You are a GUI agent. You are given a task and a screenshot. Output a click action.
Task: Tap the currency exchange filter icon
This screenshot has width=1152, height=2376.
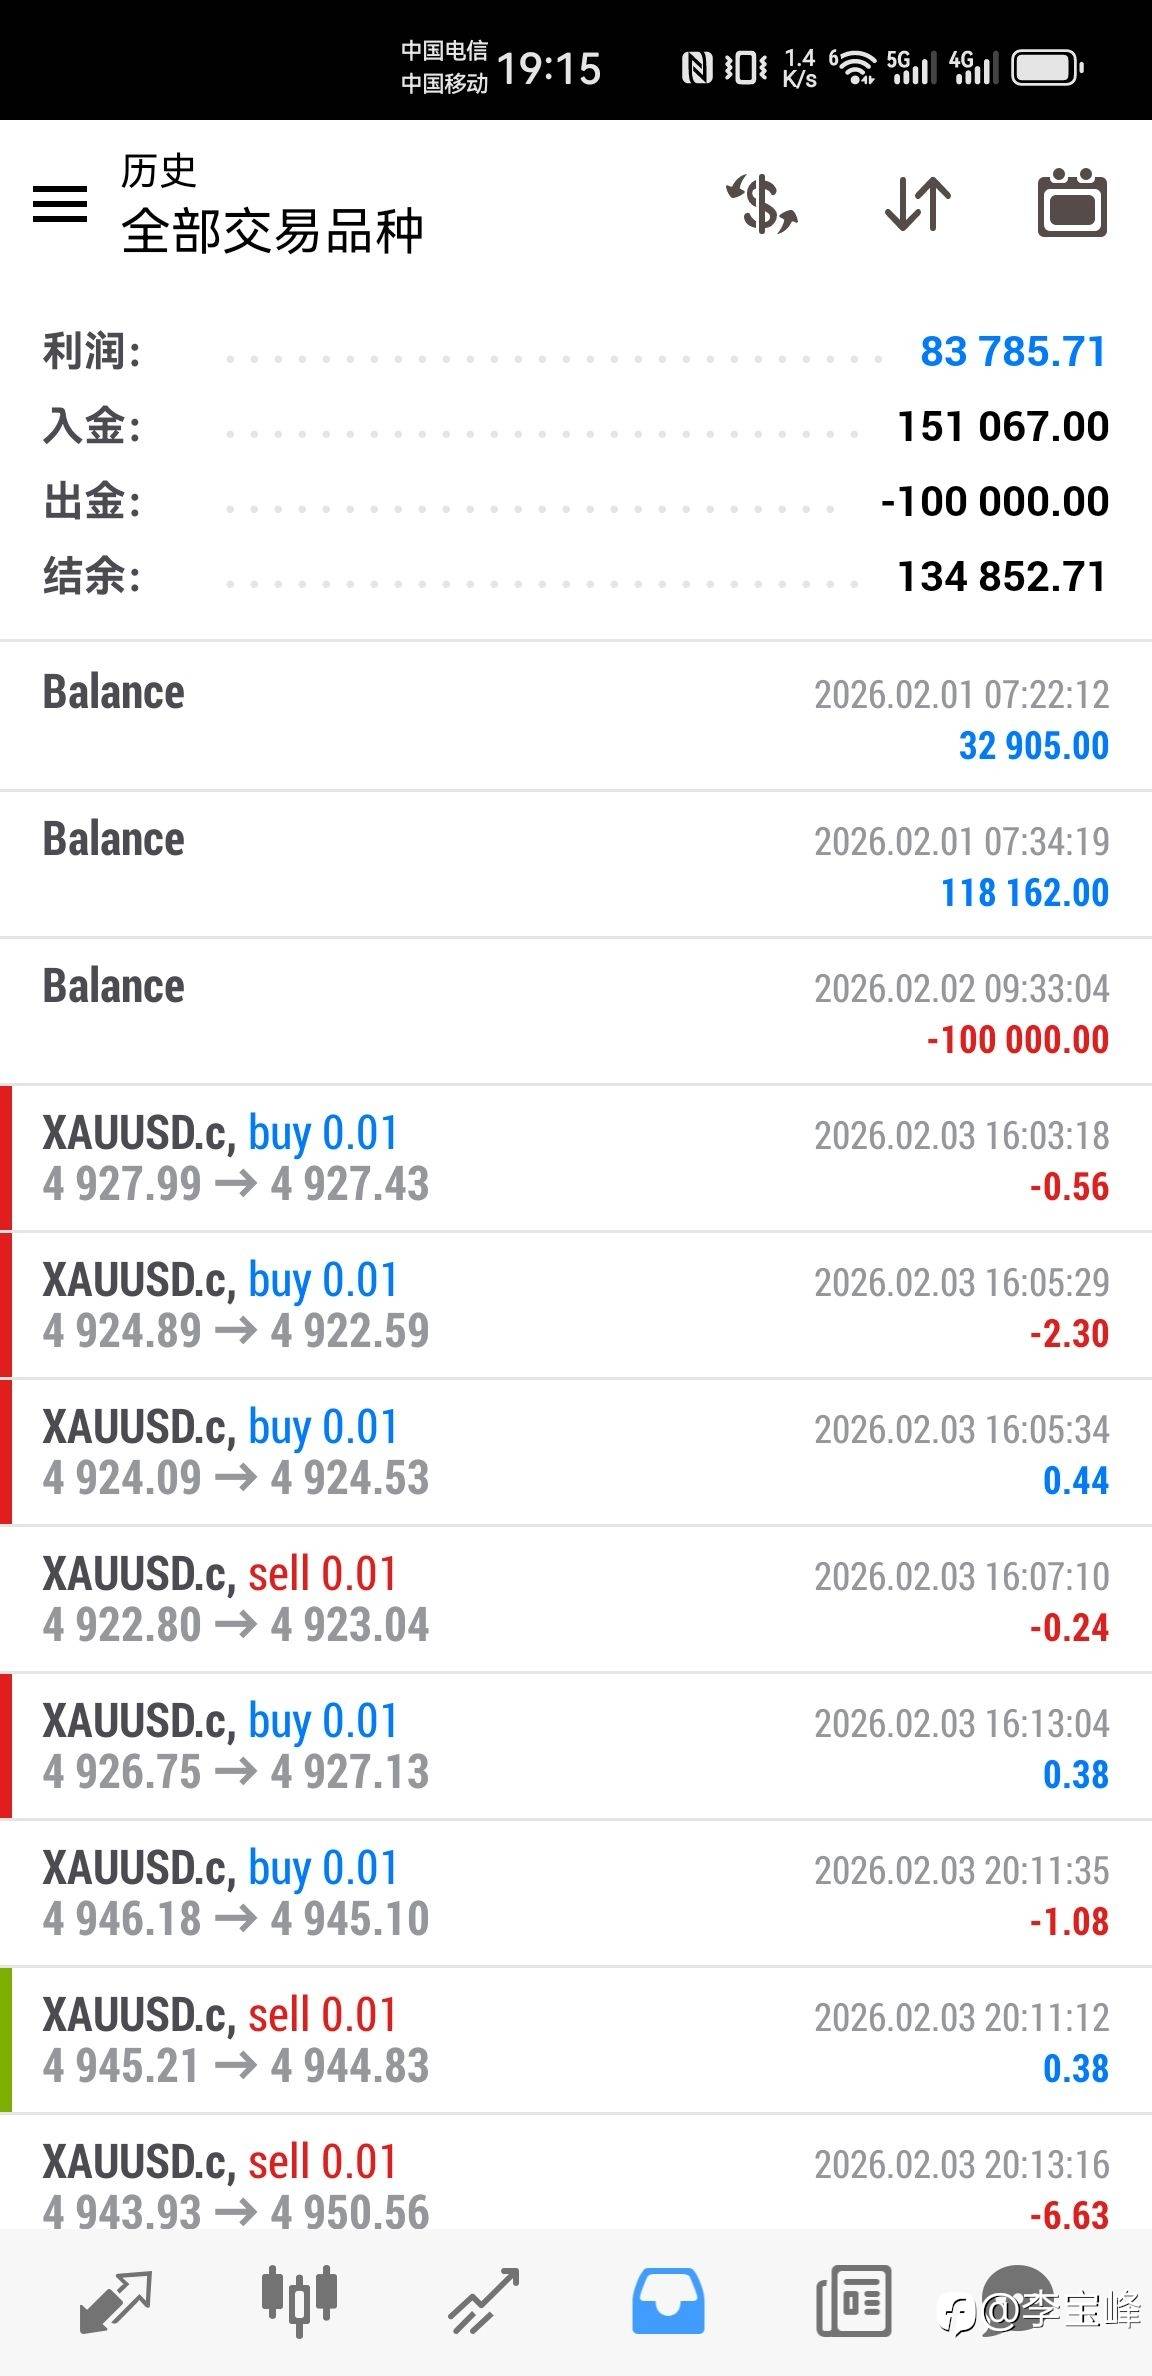(762, 204)
